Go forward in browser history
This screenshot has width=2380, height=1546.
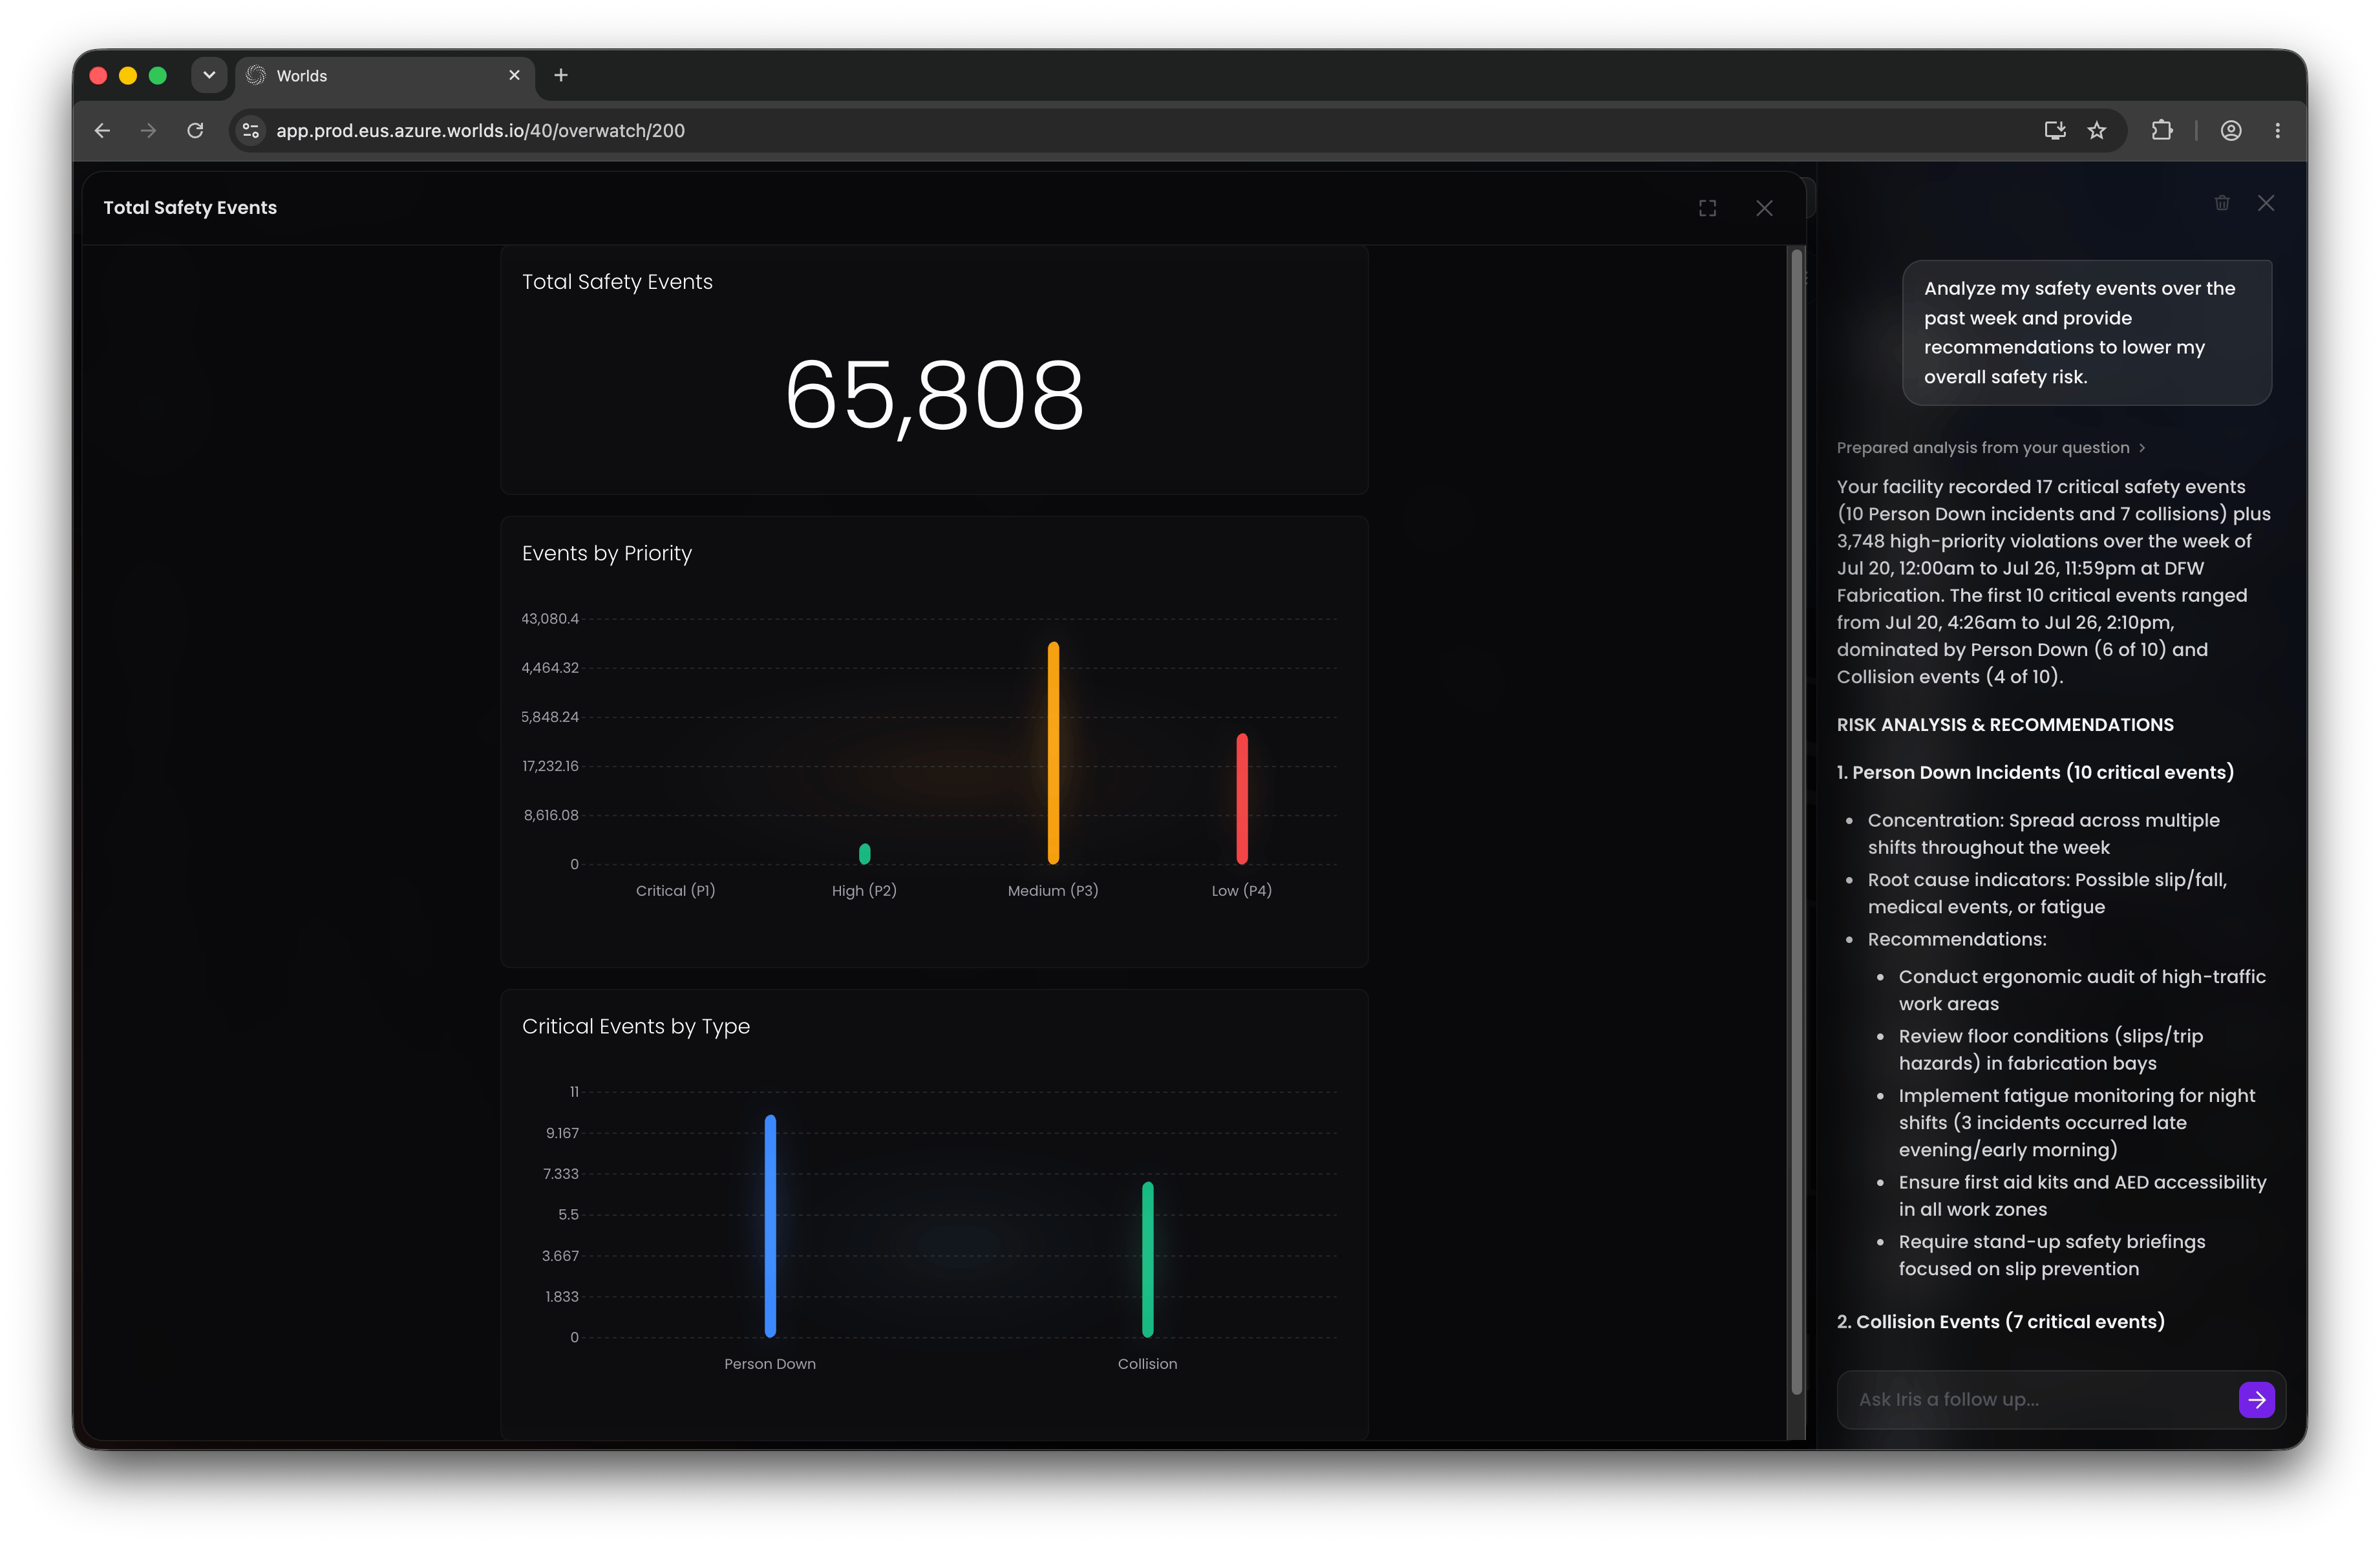148,130
